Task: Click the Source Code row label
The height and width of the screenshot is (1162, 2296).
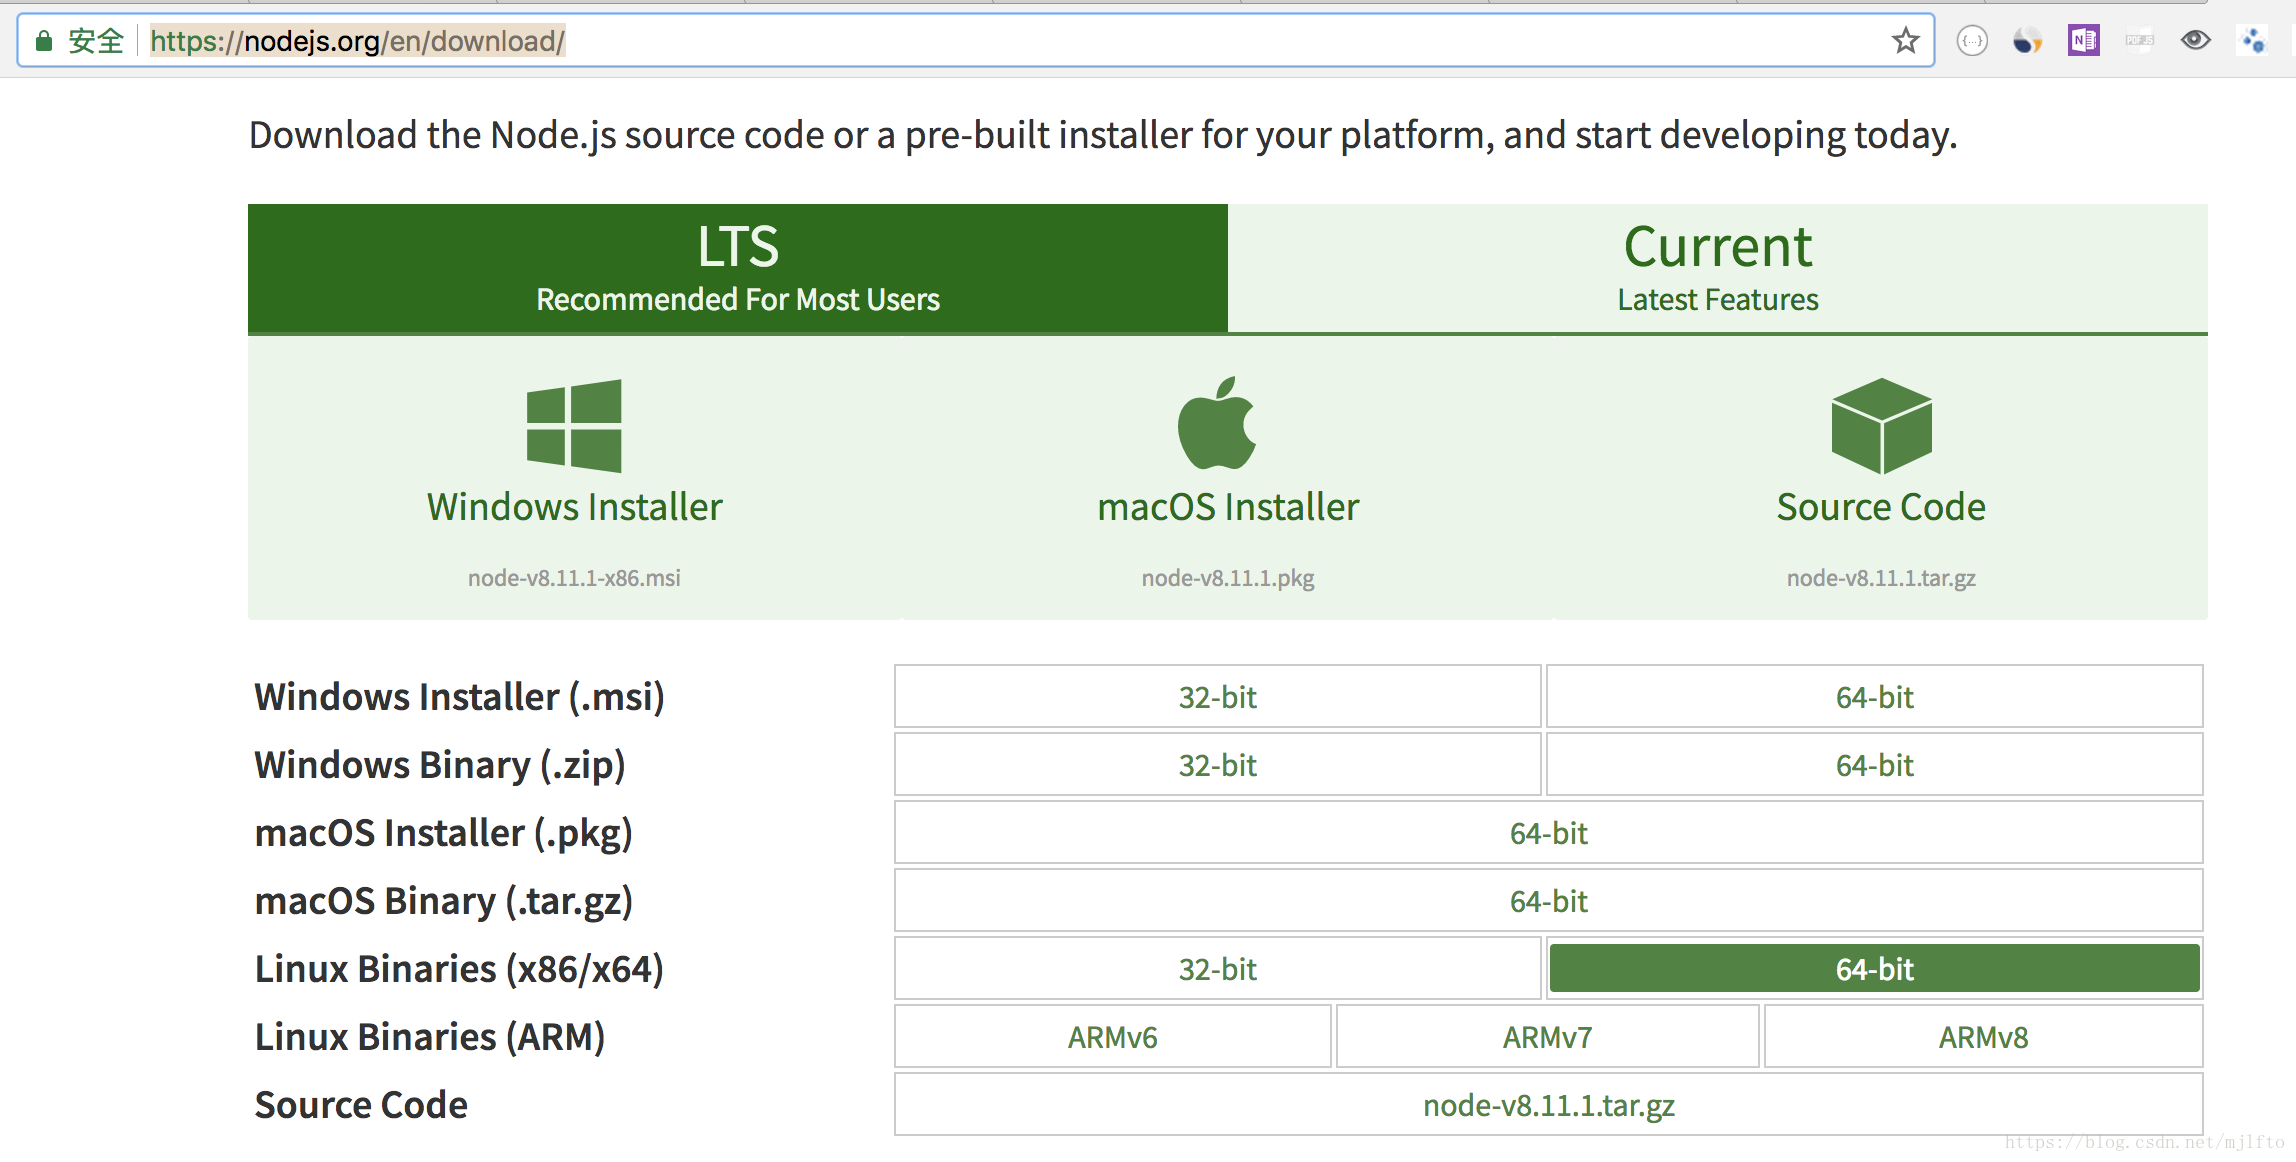Action: pos(361,1105)
